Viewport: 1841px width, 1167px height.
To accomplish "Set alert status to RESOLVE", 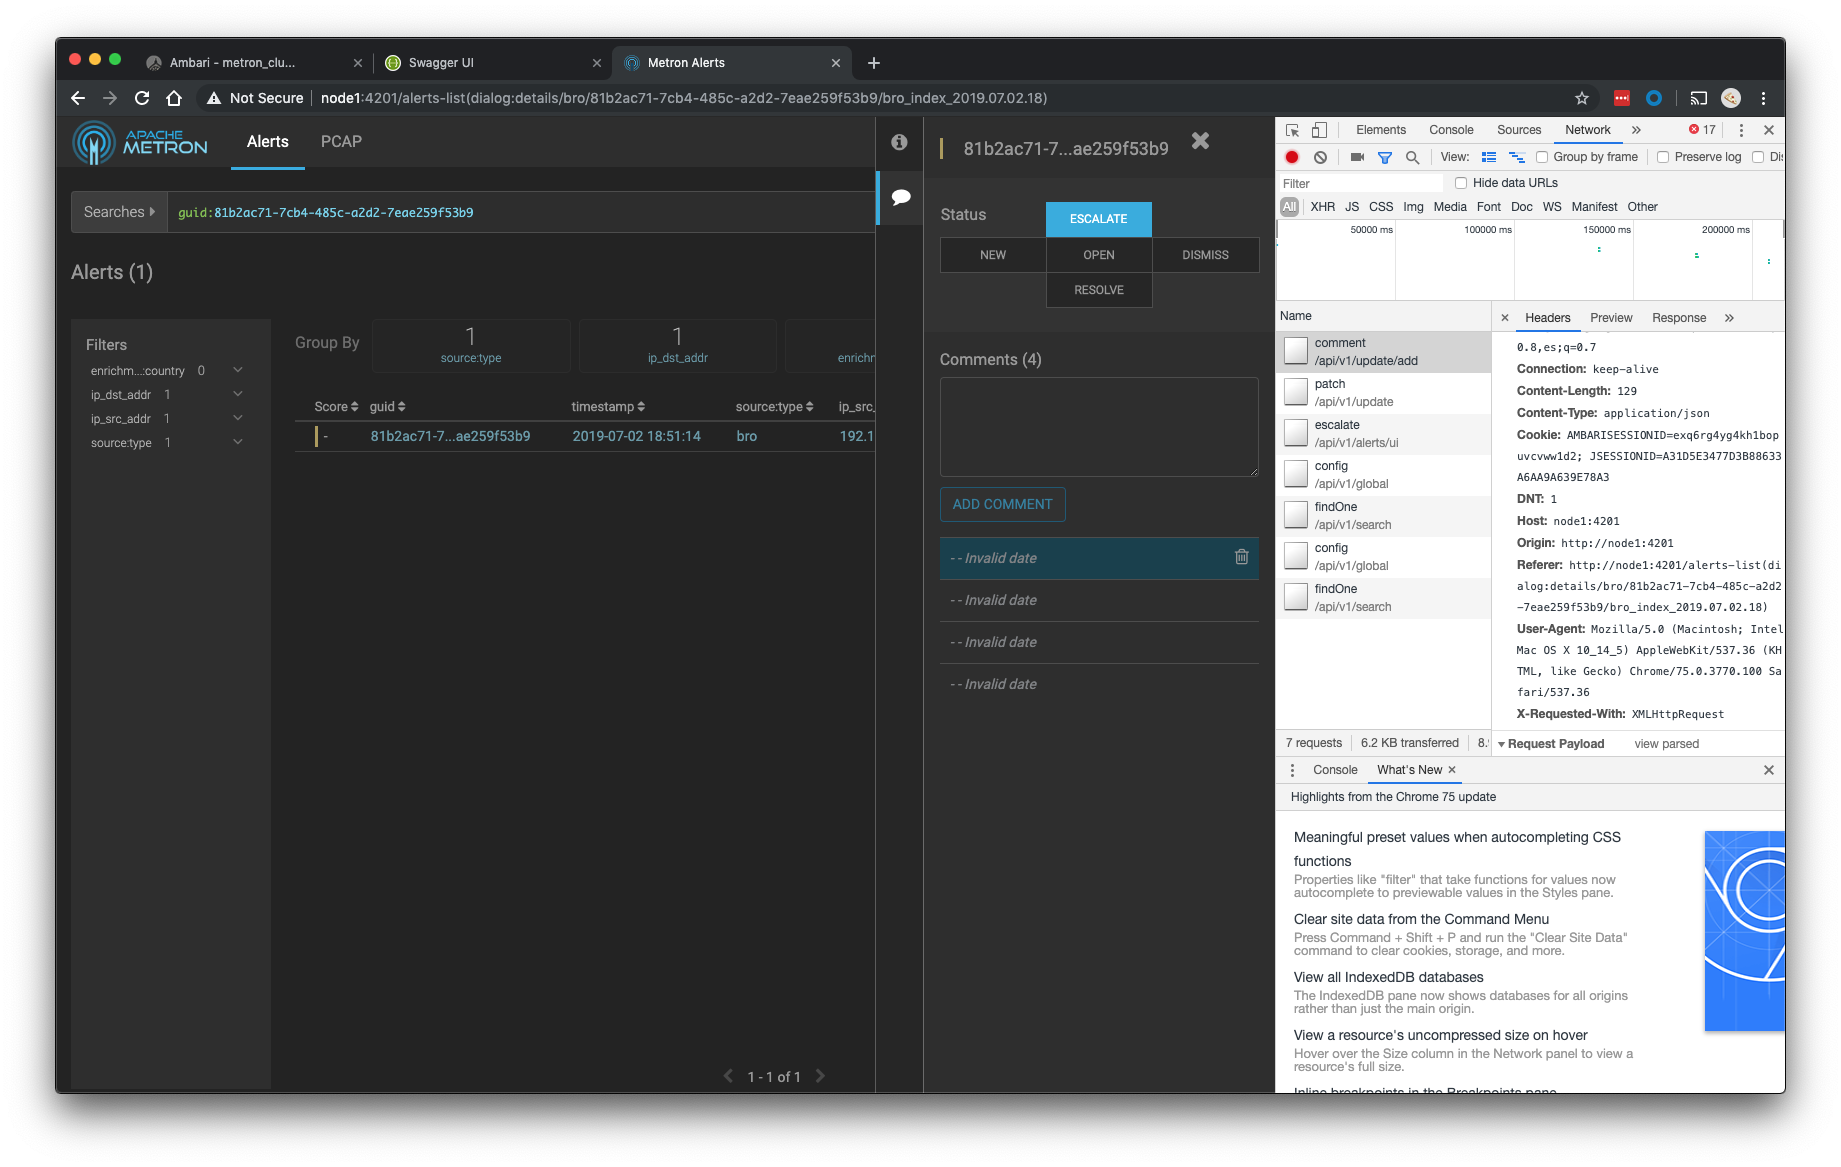I will coord(1098,290).
